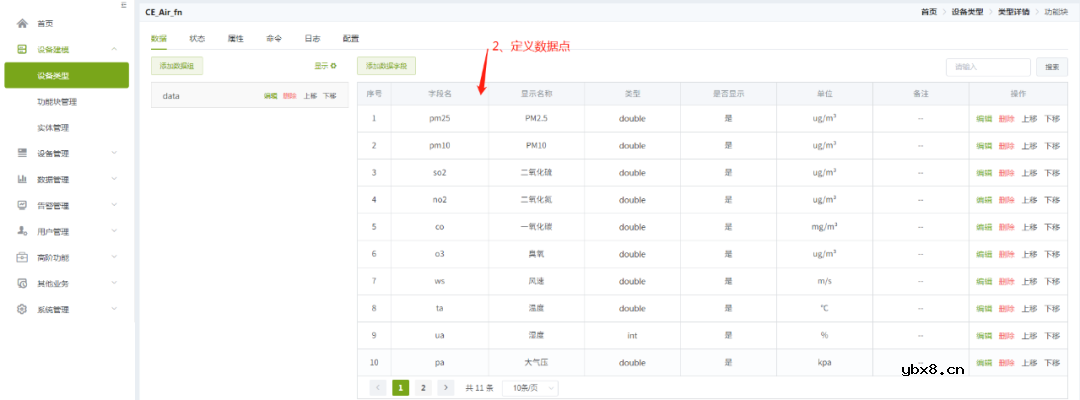Click 上移 for the data group
This screenshot has height=400, width=1080.
(310, 96)
